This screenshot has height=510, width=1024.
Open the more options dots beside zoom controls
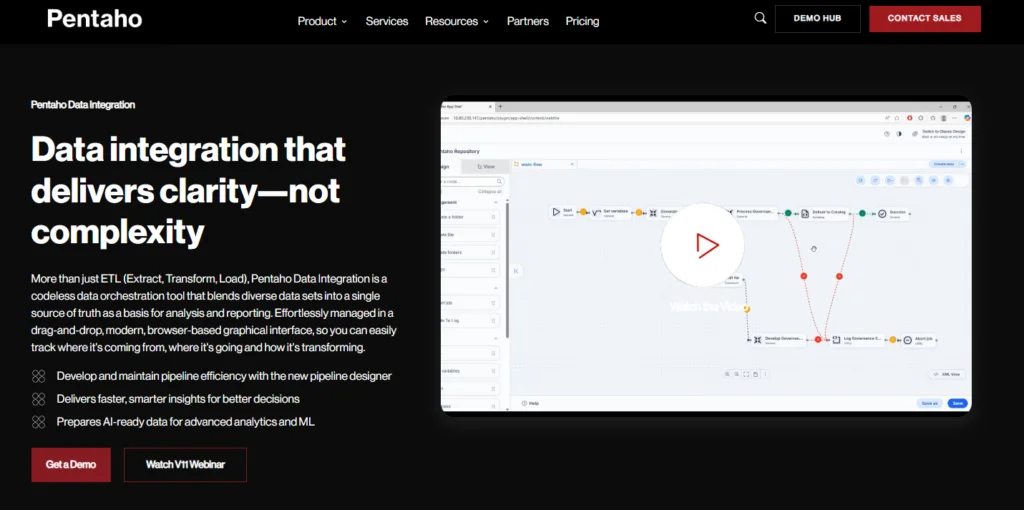coord(765,374)
